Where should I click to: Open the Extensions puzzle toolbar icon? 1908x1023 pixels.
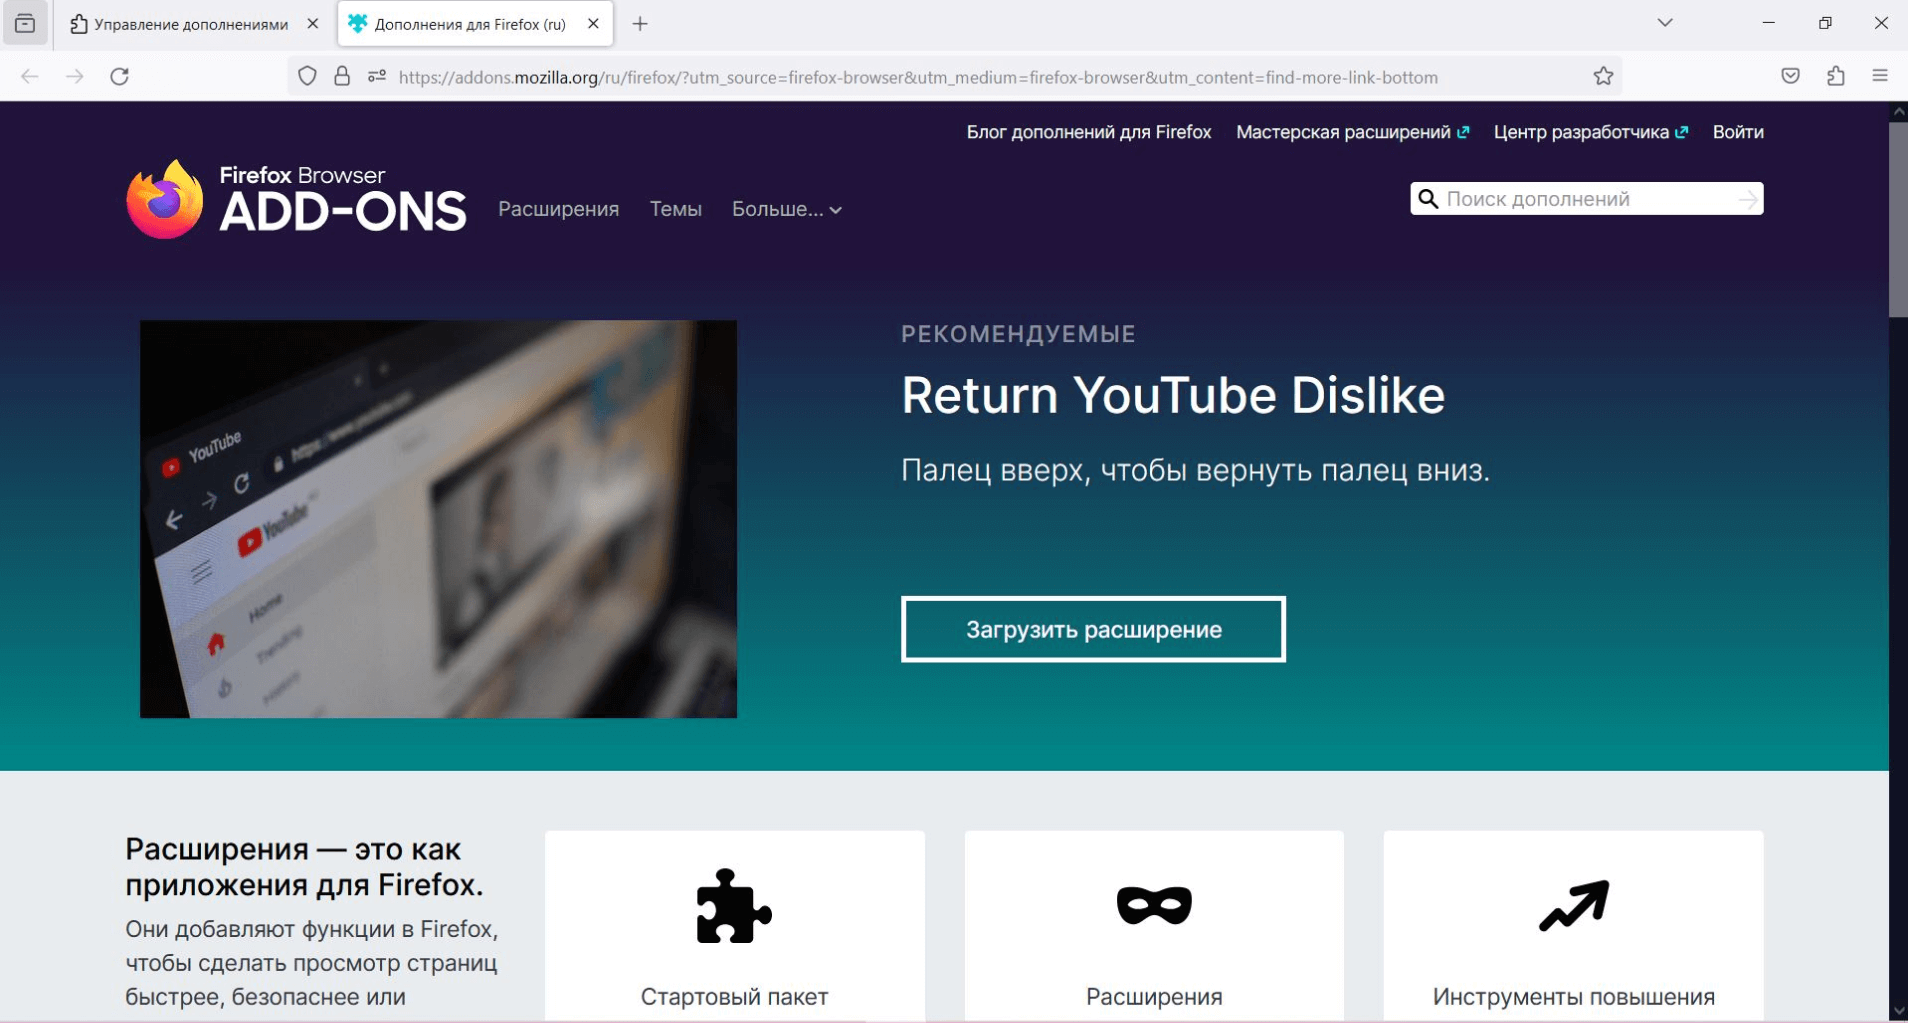point(1835,77)
